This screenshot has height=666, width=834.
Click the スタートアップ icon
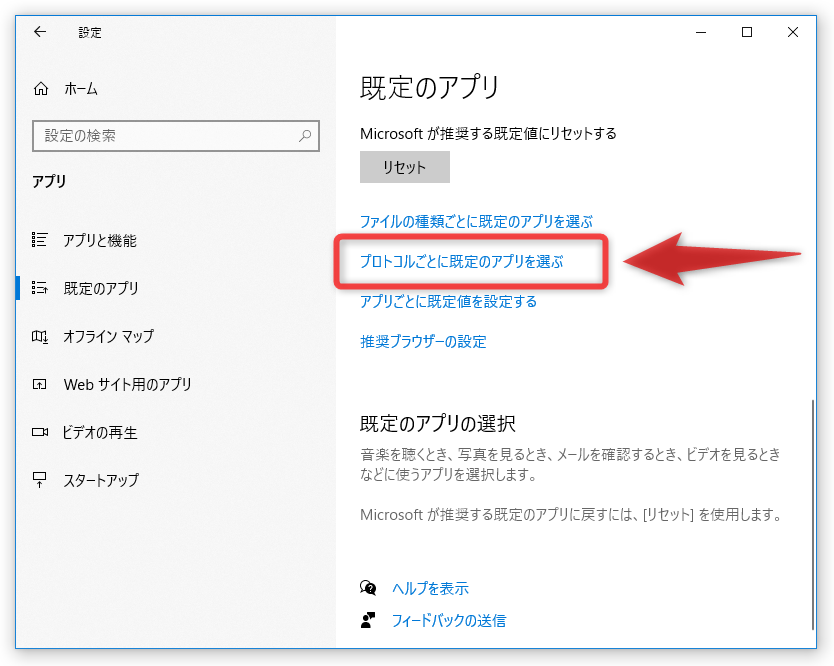point(39,480)
